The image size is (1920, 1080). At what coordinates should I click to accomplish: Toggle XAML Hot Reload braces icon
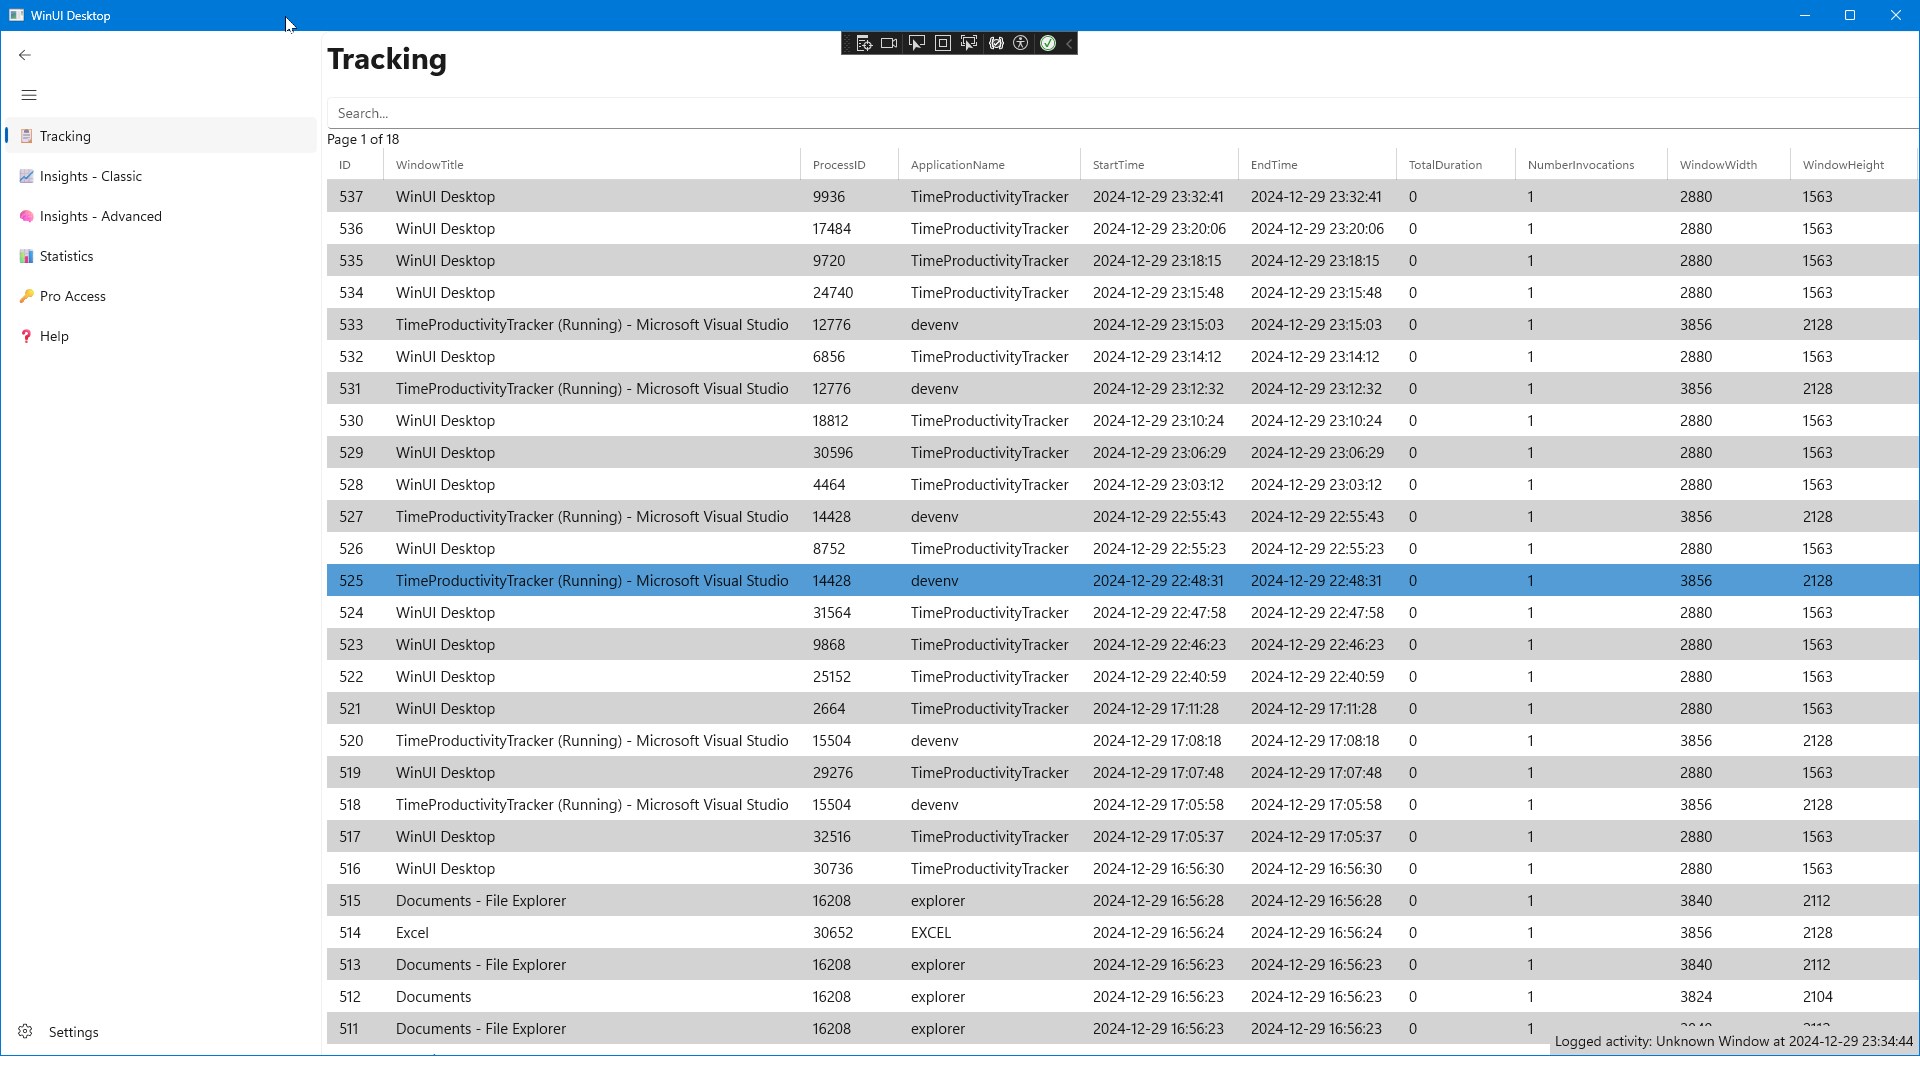[995, 44]
